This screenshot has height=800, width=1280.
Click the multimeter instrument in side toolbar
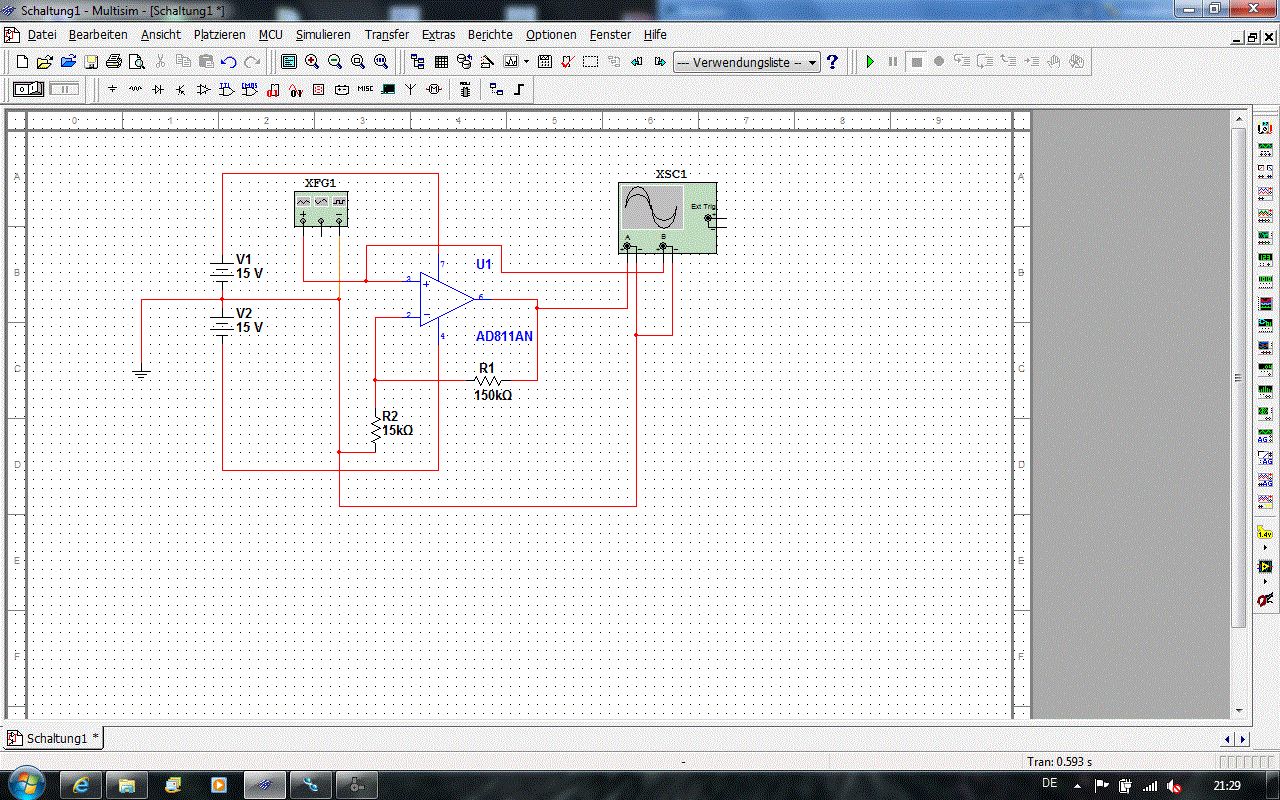(1265, 128)
